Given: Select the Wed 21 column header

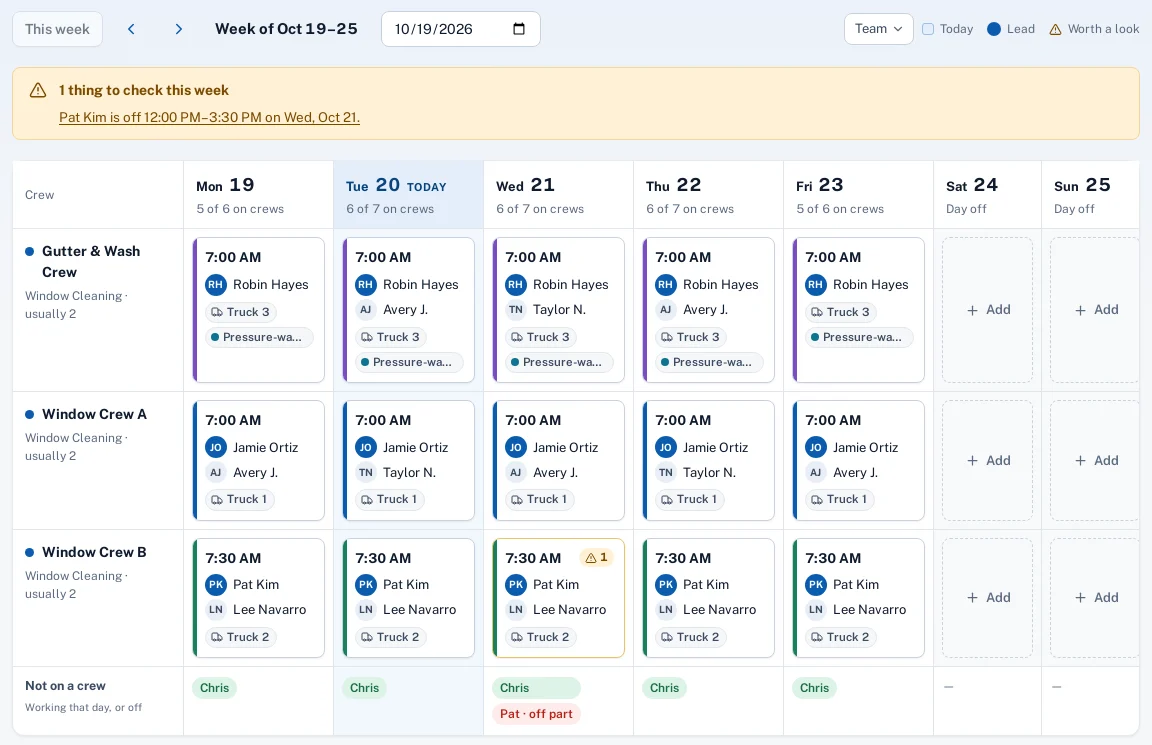Looking at the screenshot, I should coord(558,195).
